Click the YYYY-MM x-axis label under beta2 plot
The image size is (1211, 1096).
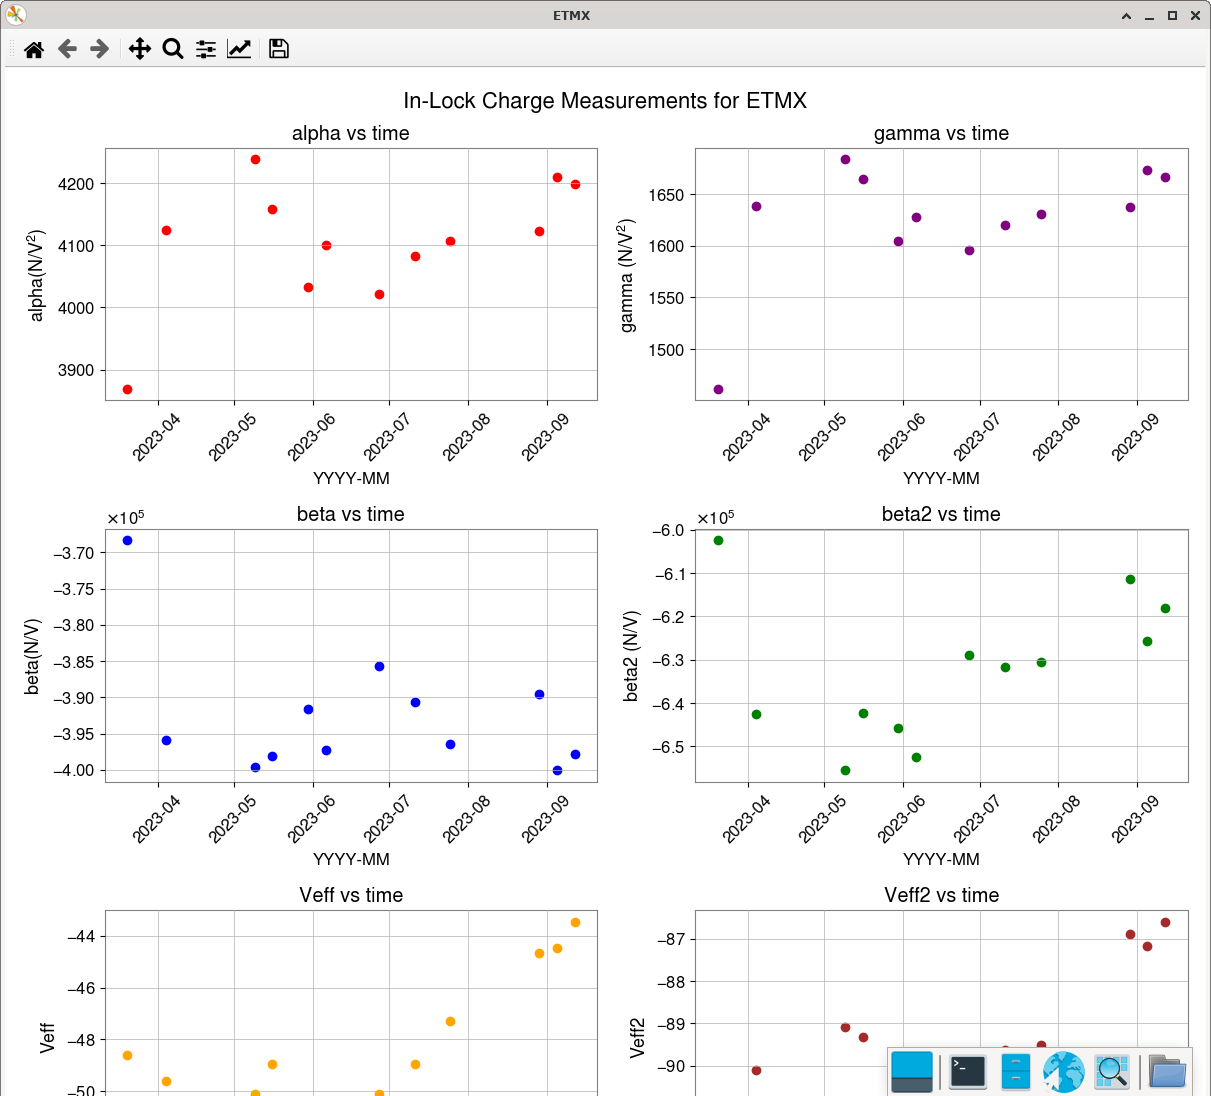coord(941,859)
